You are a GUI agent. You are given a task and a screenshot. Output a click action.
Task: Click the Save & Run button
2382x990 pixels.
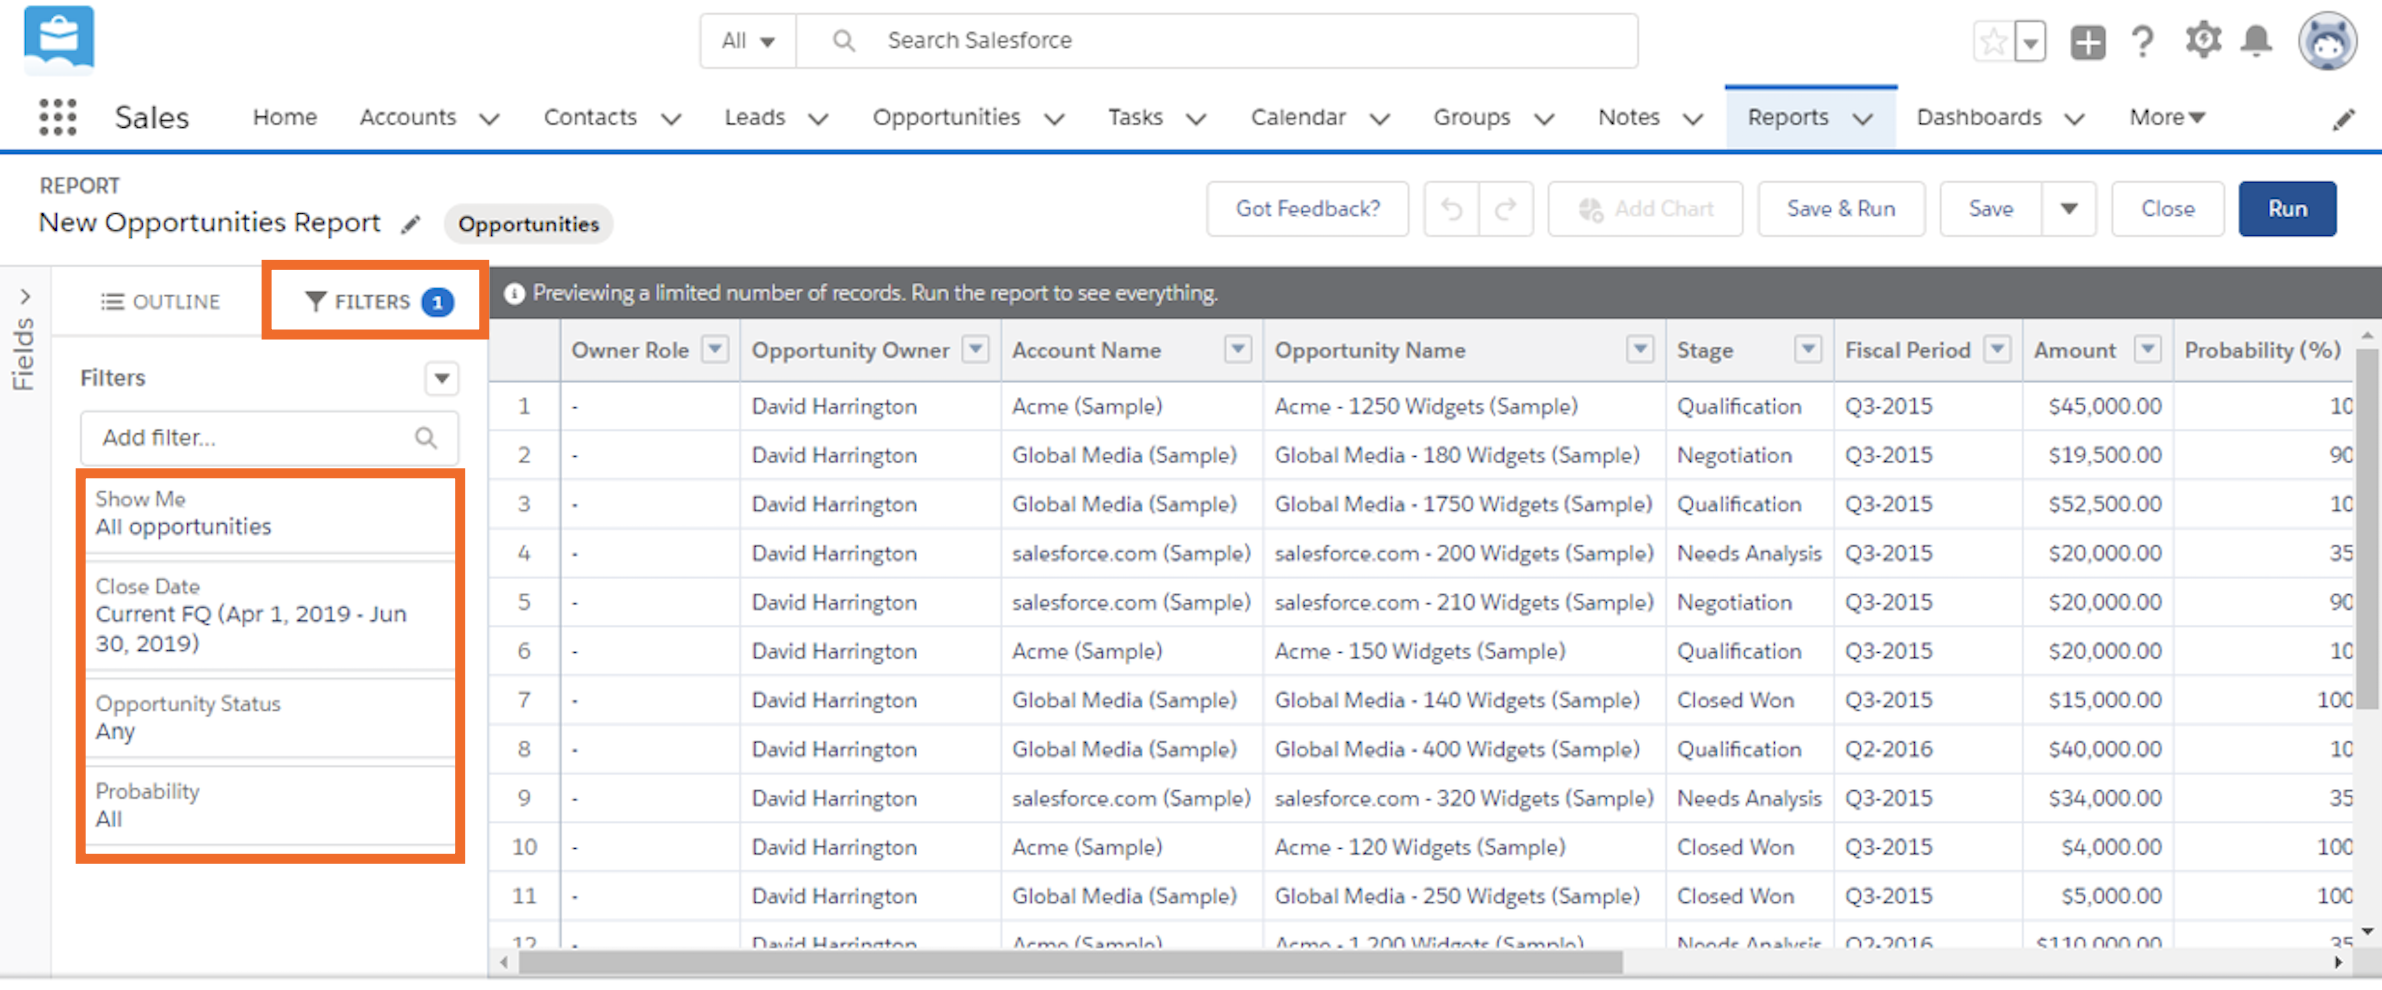pyautogui.click(x=1841, y=209)
